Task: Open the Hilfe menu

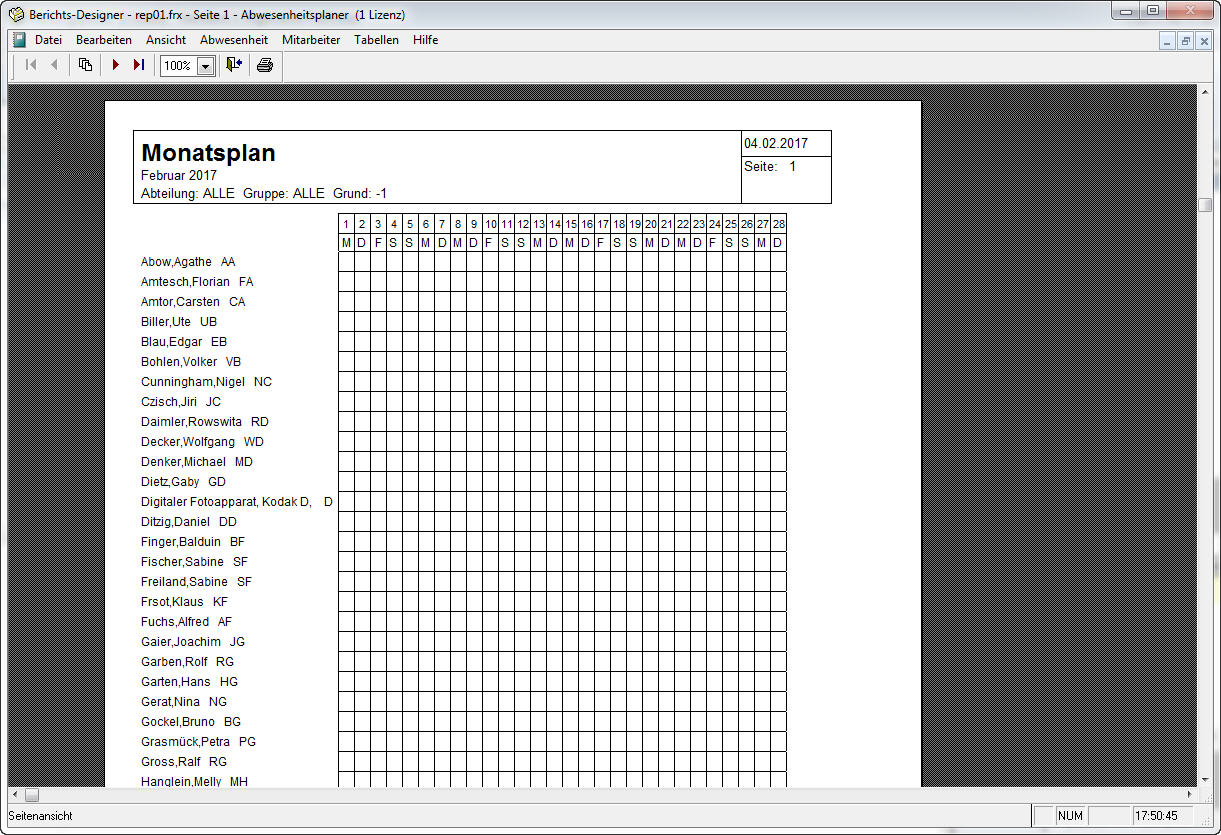Action: point(425,40)
